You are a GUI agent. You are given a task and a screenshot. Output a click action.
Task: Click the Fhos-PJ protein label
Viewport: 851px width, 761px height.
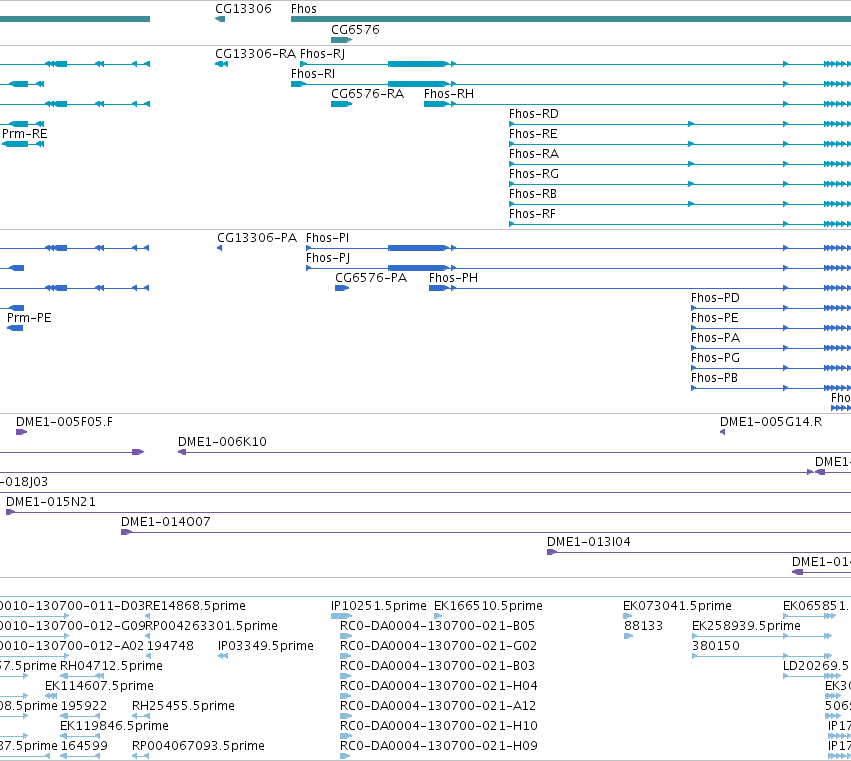(328, 258)
